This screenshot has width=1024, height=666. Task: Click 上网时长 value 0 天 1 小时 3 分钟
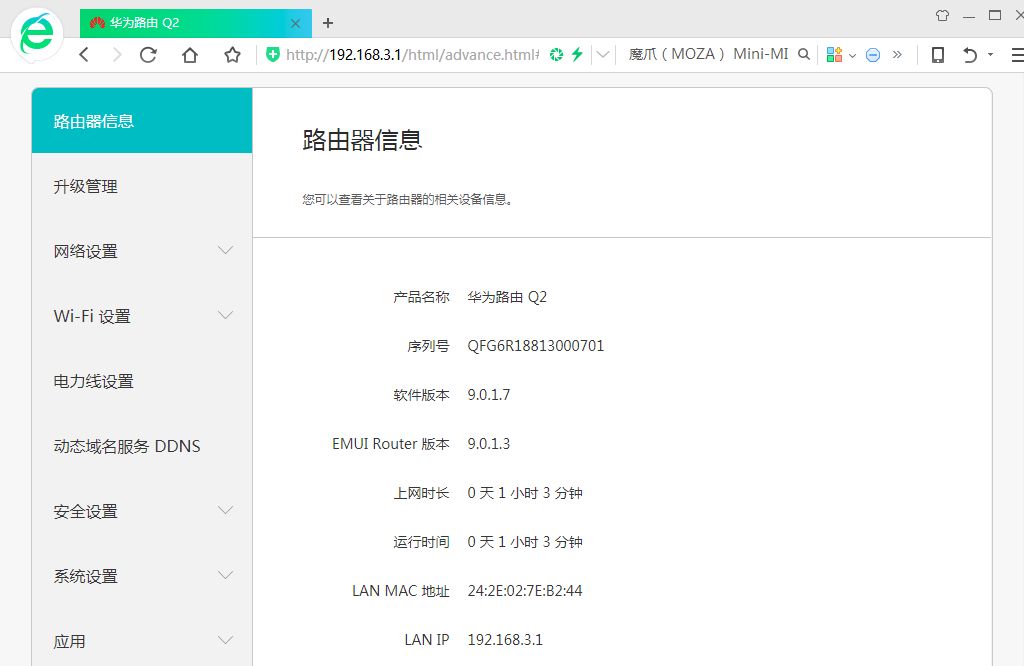(524, 493)
